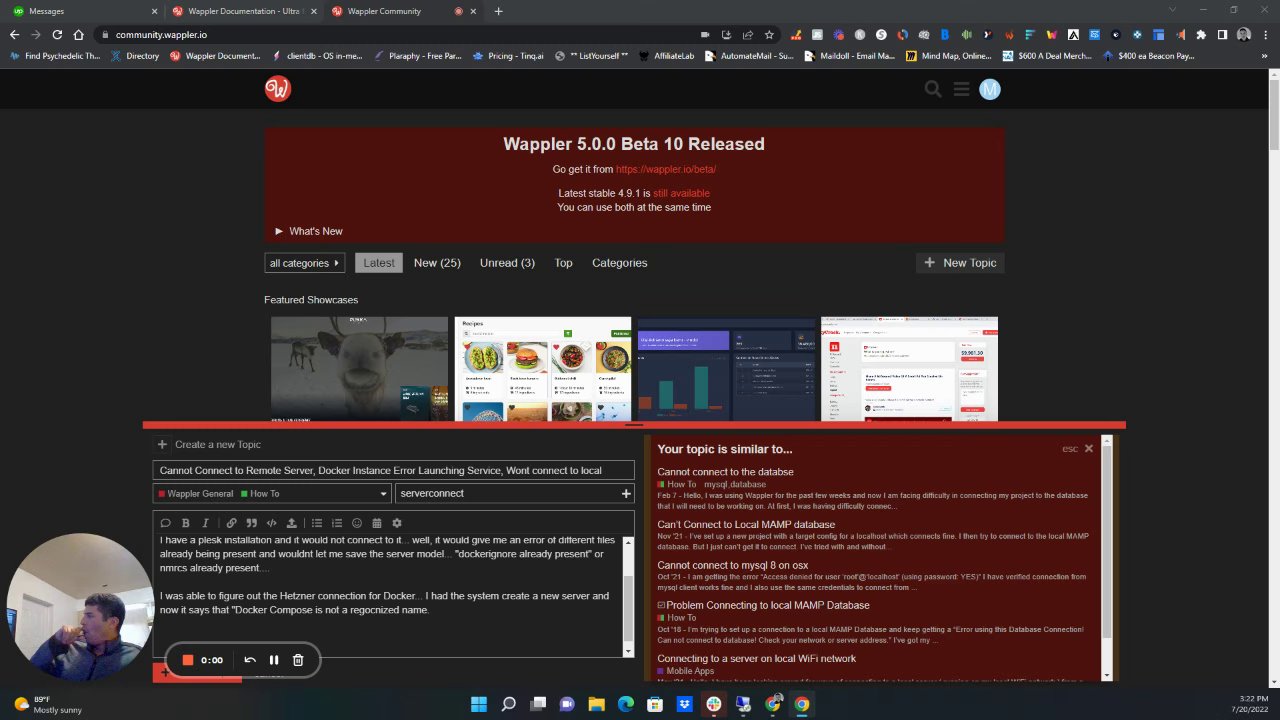The width and height of the screenshot is (1280, 720).
Task: Open the all categories dropdown
Action: pyautogui.click(x=305, y=263)
